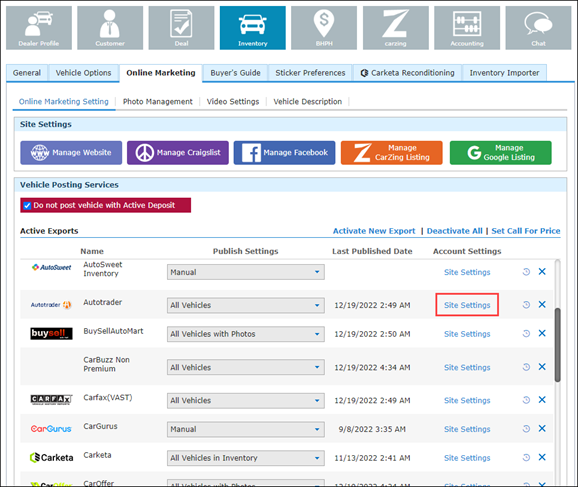Screen dimensions: 578x487
Task: Remove the Autotrader export
Action: [542, 304]
